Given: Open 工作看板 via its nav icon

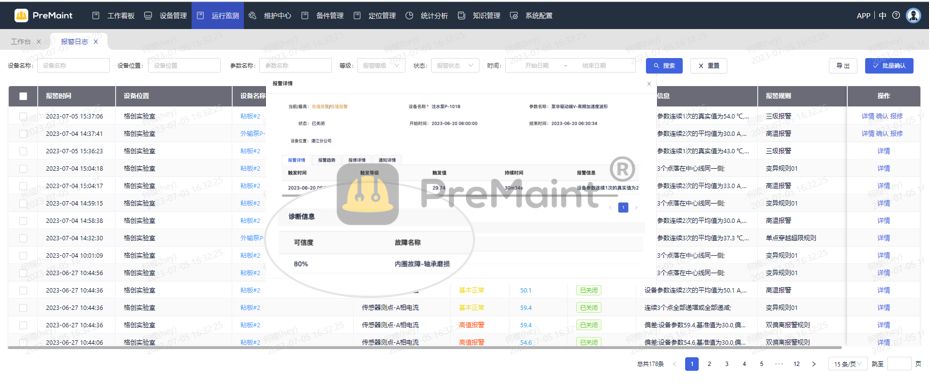Looking at the screenshot, I should [x=95, y=16].
